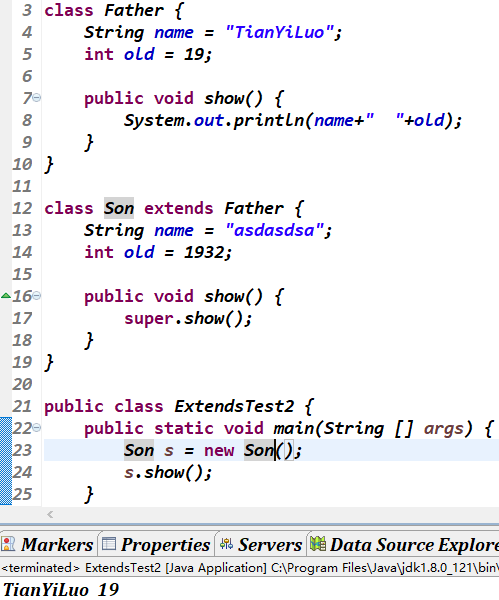This screenshot has height=600, width=499.
Task: Click the TianYiLuo 19 console output line
Action: [x=61, y=589]
